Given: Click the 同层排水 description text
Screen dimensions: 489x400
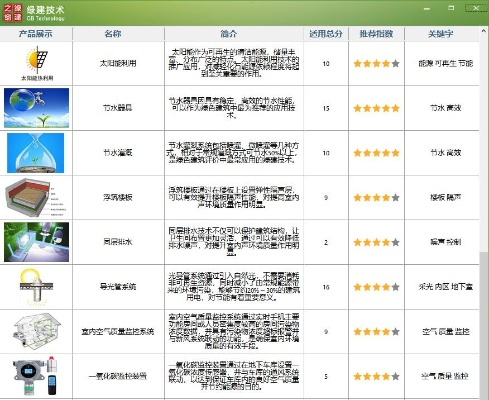Looking at the screenshot, I should pos(234,242).
